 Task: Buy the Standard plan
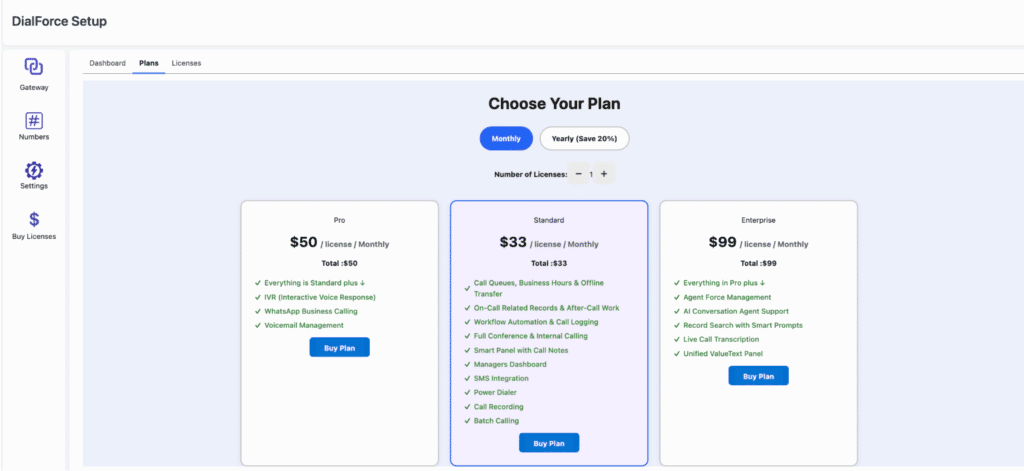point(549,443)
